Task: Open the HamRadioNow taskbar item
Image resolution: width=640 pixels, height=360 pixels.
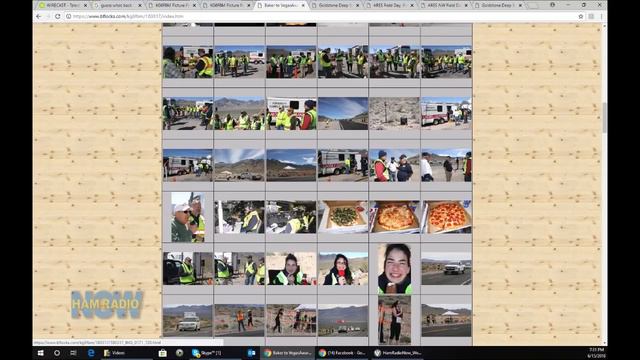Action: [397, 353]
